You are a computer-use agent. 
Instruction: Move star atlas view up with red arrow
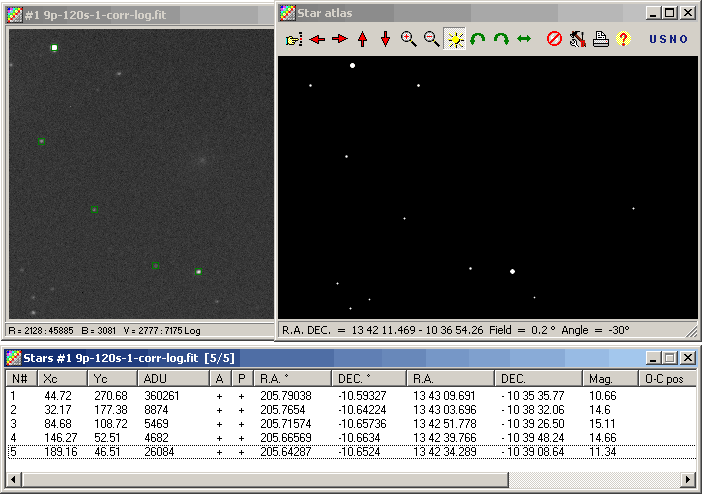(363, 39)
